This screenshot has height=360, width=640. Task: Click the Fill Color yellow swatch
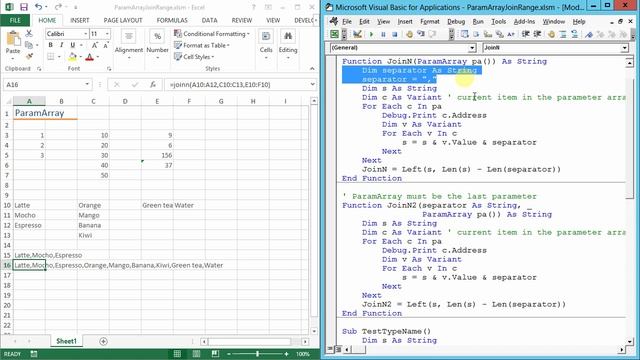point(73,57)
